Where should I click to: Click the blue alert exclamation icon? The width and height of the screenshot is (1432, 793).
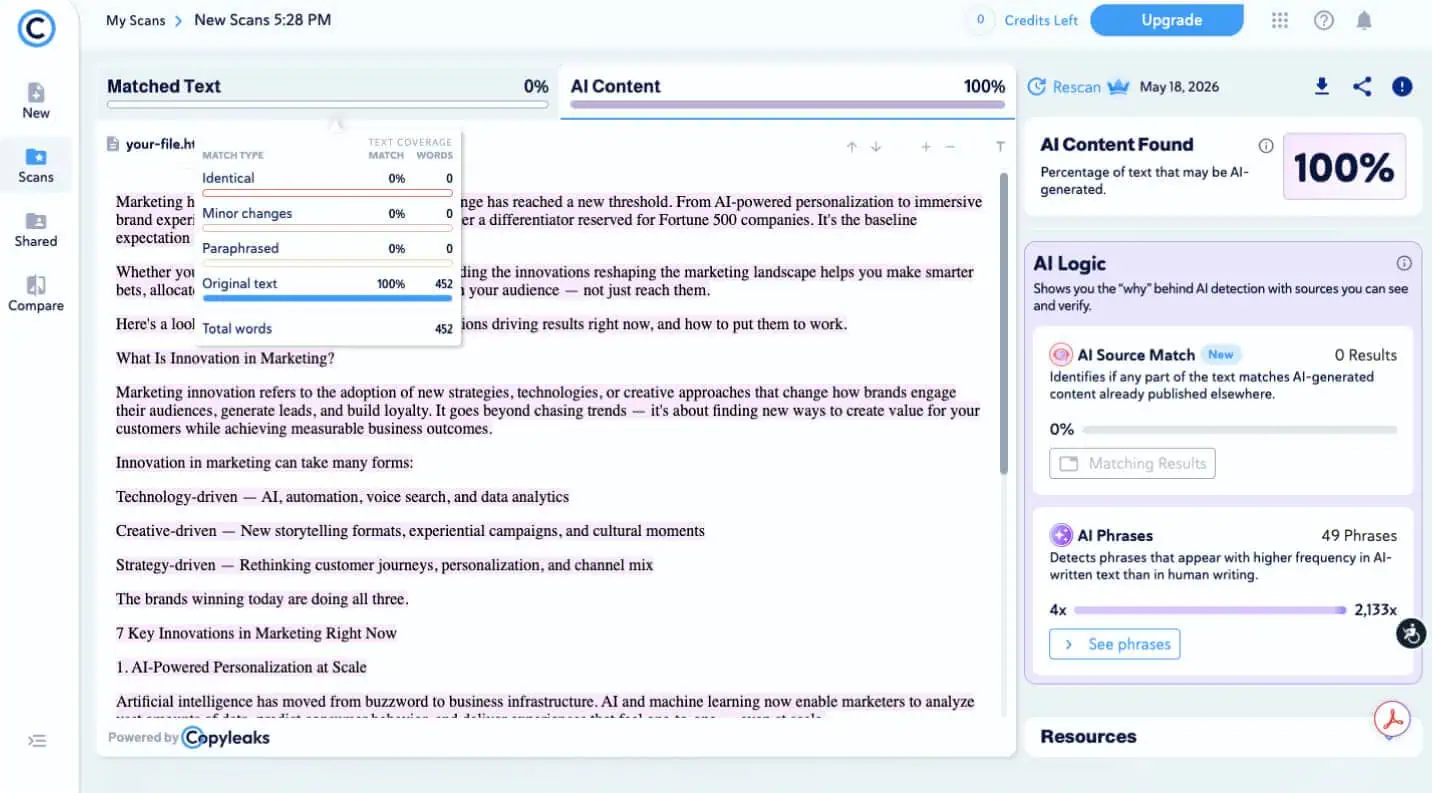[1402, 87]
